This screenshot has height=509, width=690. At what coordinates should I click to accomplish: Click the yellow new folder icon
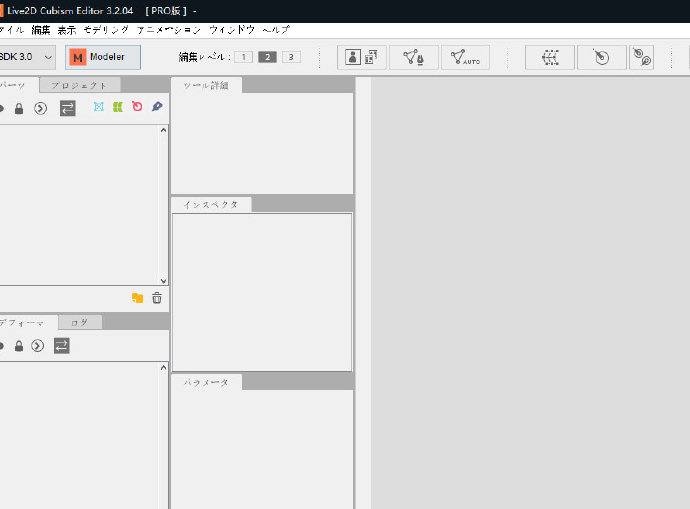[x=137, y=298]
